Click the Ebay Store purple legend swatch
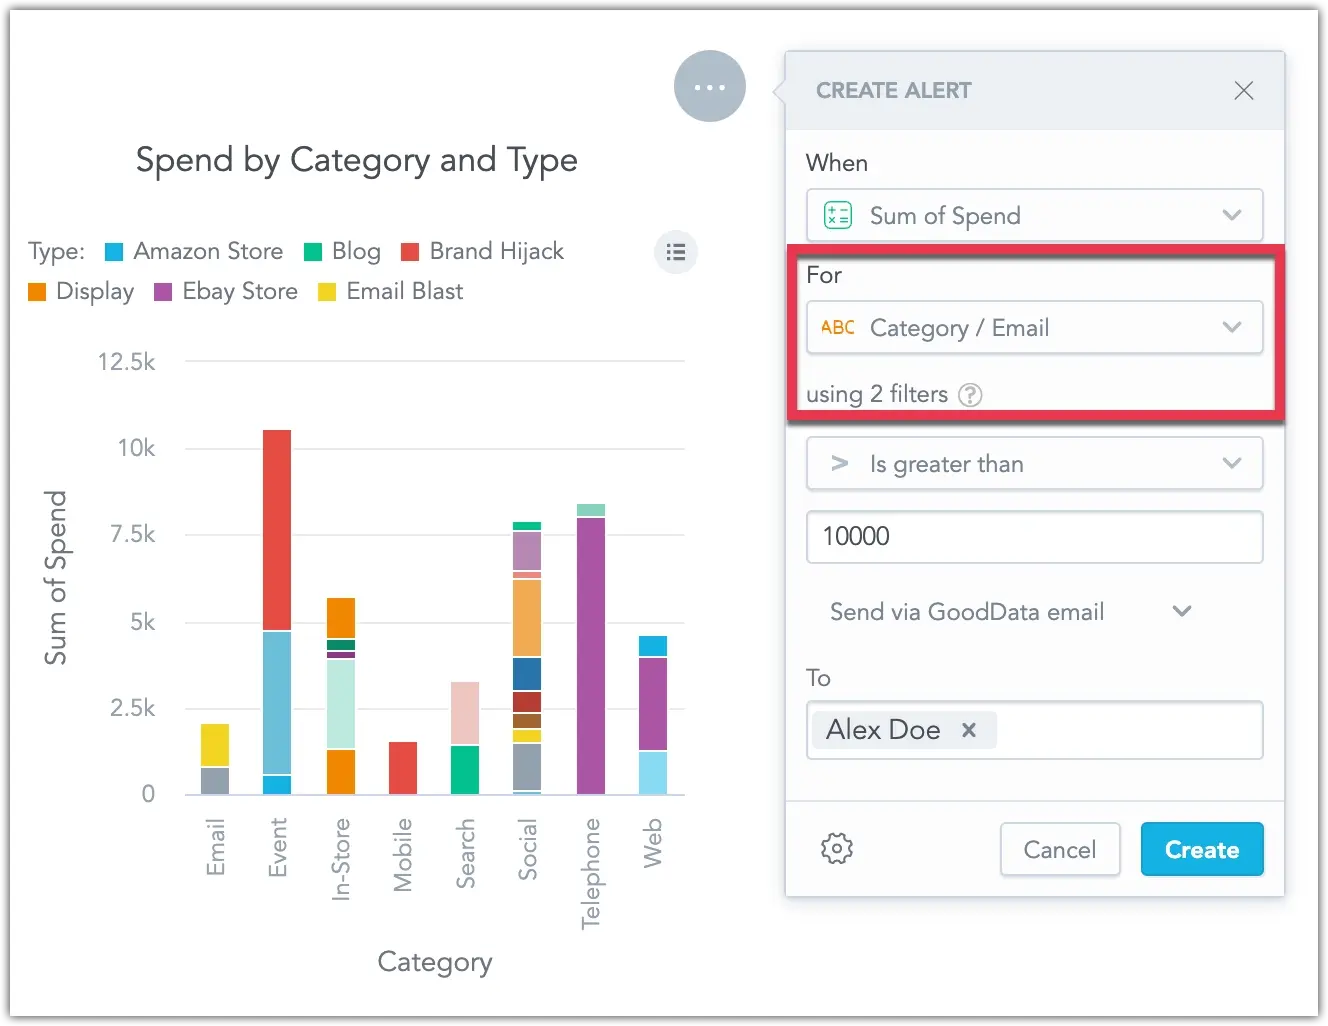This screenshot has height=1026, width=1328. click(163, 292)
